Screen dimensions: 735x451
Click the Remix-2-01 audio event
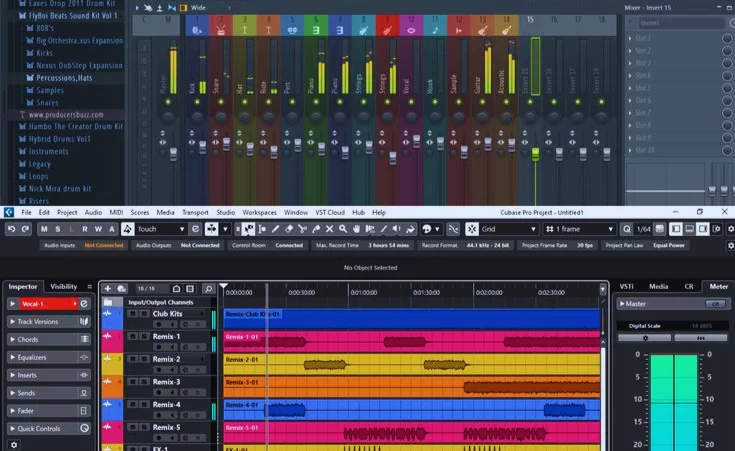coord(412,364)
